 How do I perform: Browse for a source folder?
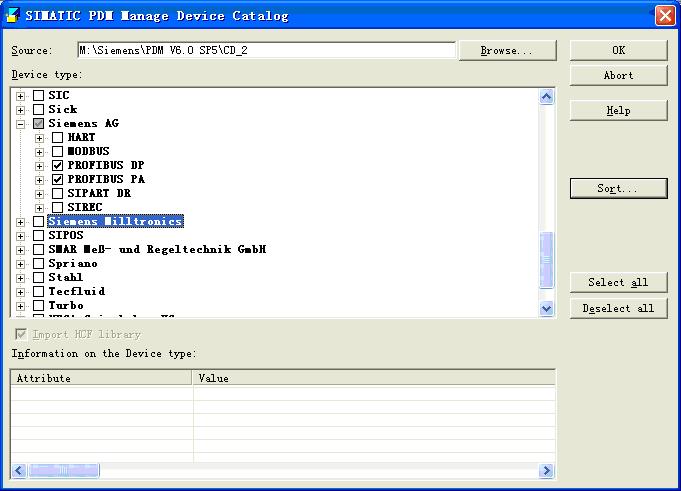click(x=507, y=50)
